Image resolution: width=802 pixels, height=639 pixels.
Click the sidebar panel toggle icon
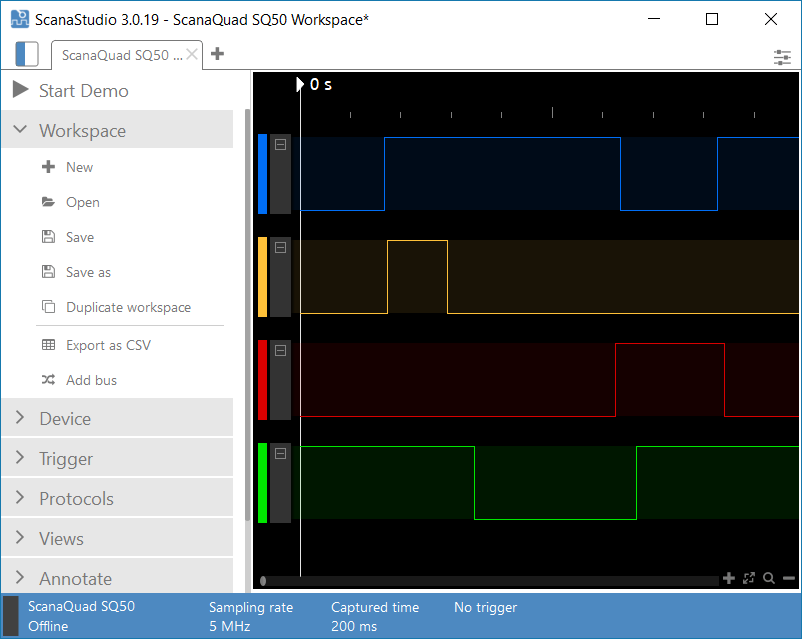click(28, 54)
